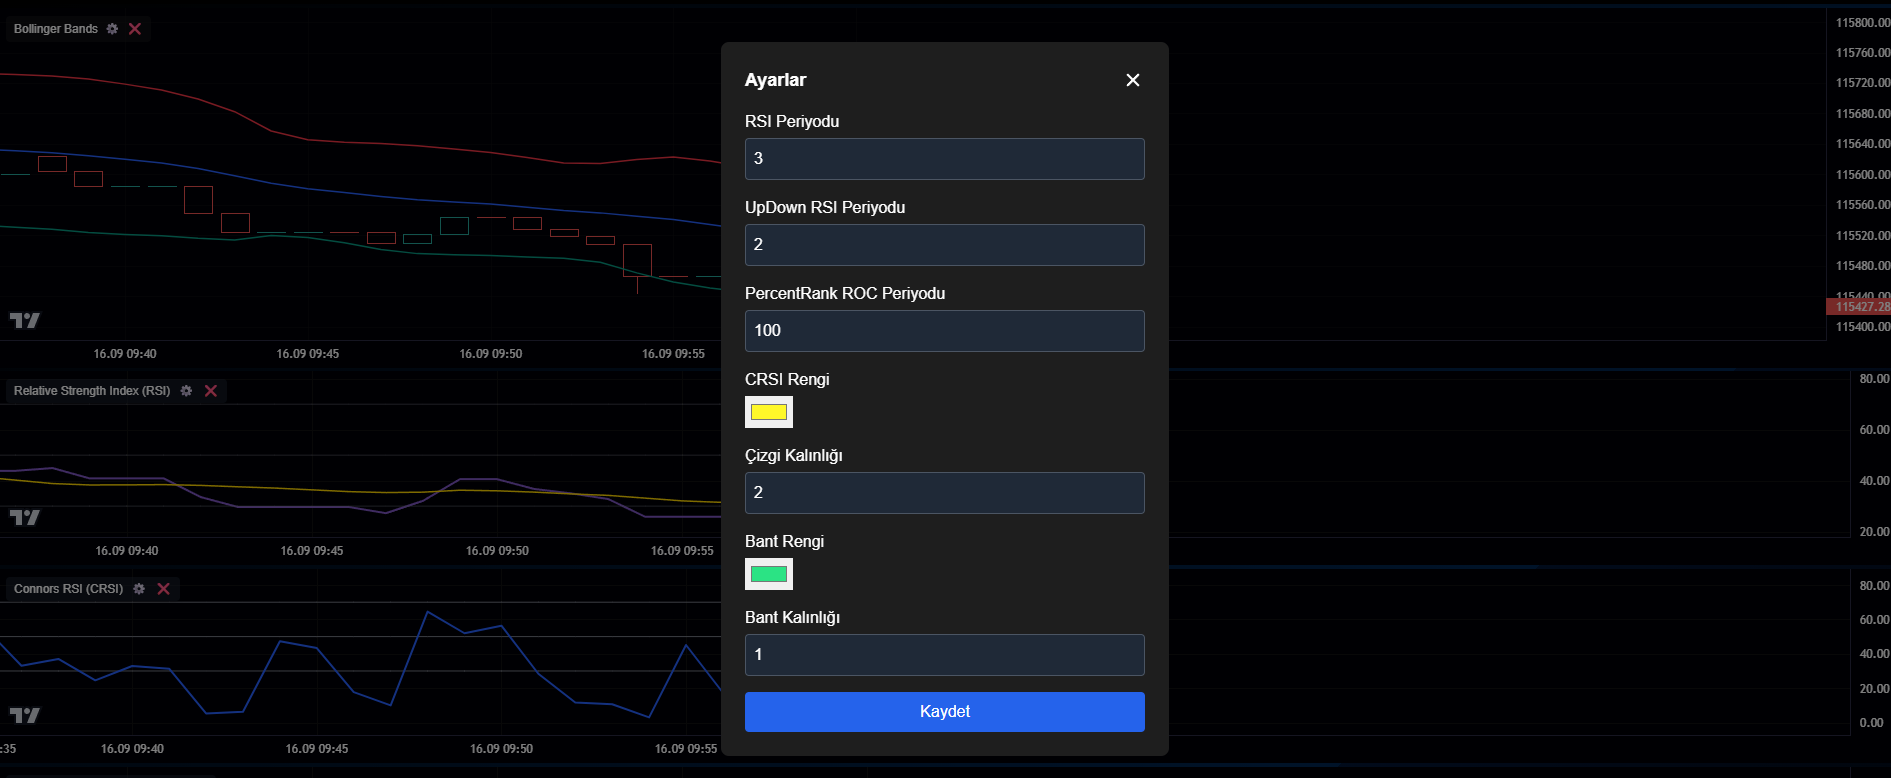Click 115800.00 on the price axis

[1863, 23]
